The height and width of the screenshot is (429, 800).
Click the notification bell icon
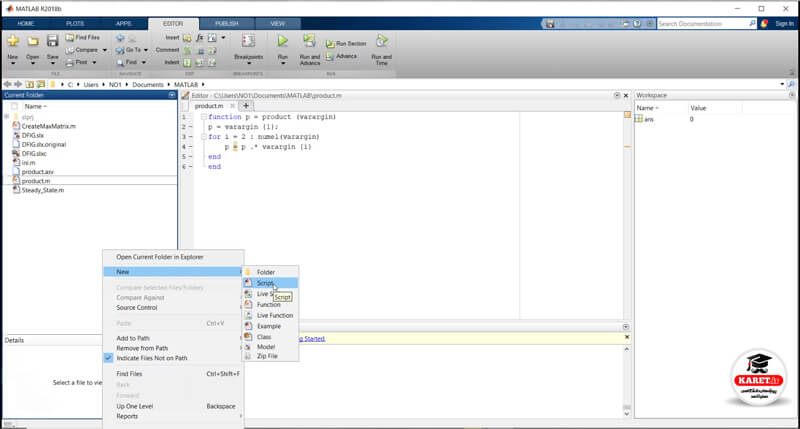pyautogui.click(x=764, y=23)
